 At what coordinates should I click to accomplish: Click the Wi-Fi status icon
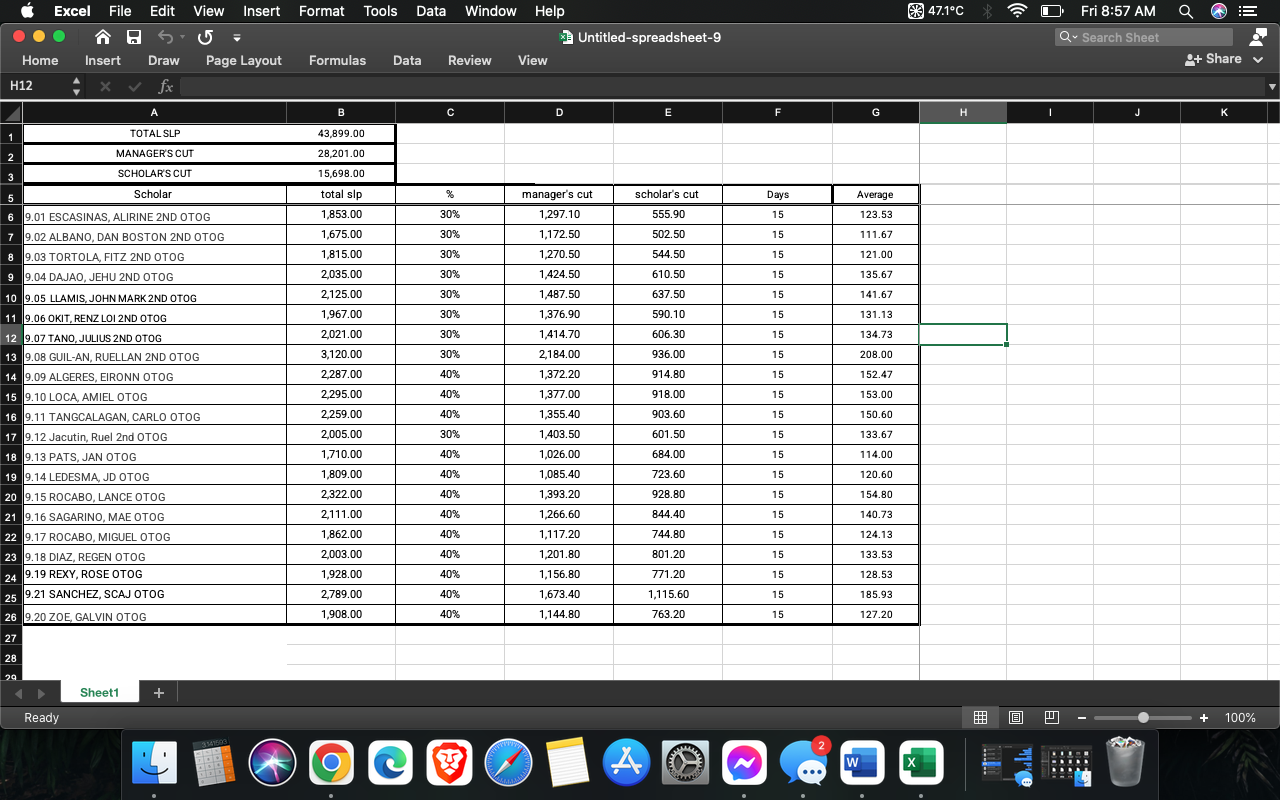(x=1018, y=11)
